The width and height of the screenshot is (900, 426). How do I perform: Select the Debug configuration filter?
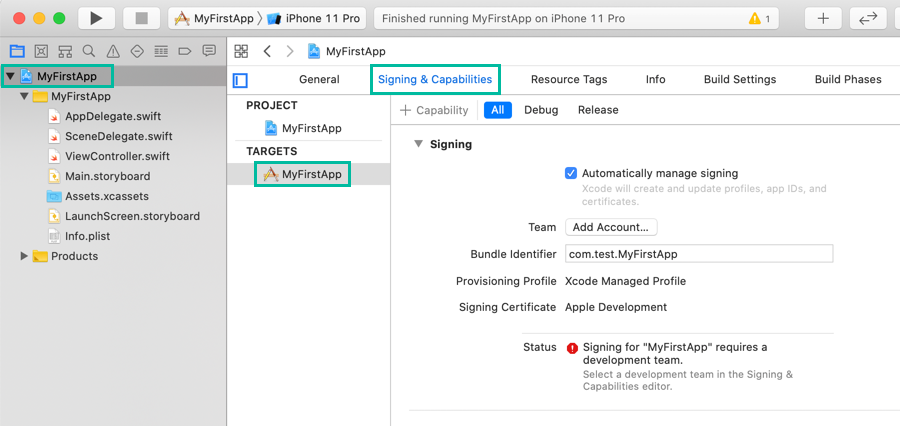pyautogui.click(x=541, y=110)
